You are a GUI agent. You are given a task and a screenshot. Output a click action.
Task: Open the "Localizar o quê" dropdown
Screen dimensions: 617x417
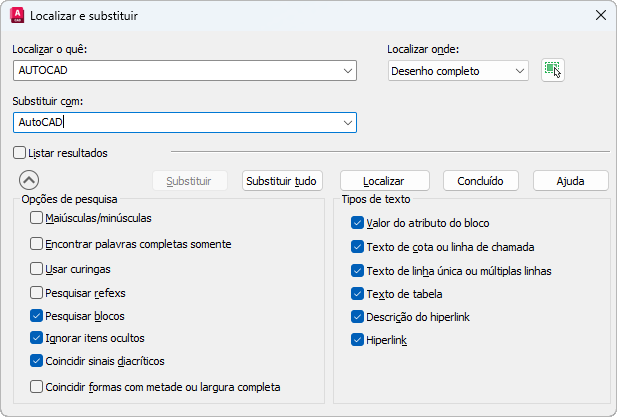coord(347,71)
